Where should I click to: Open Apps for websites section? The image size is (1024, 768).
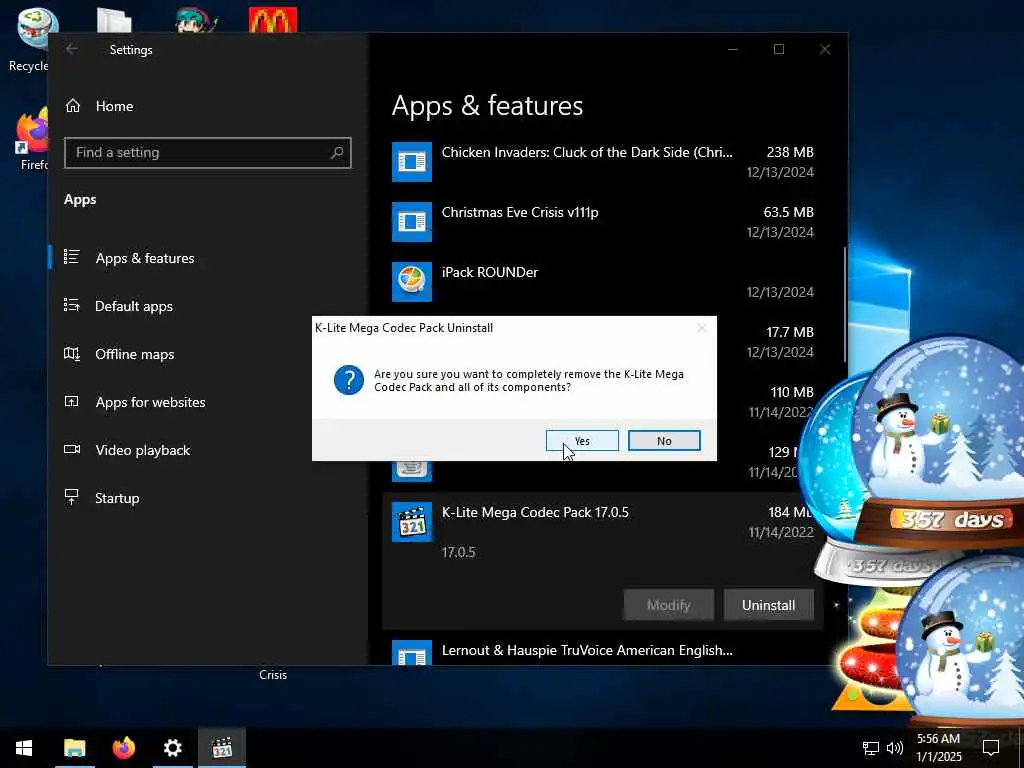tap(150, 402)
